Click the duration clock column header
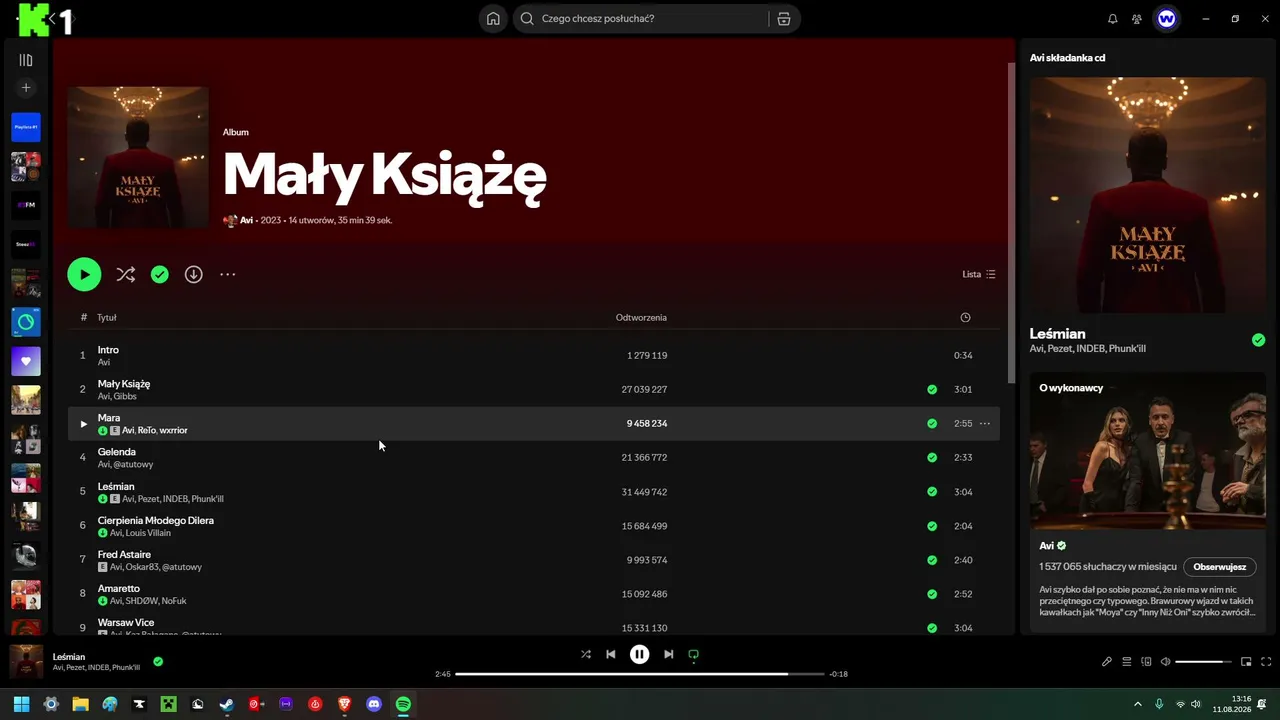This screenshot has height=720, width=1280. [x=965, y=318]
